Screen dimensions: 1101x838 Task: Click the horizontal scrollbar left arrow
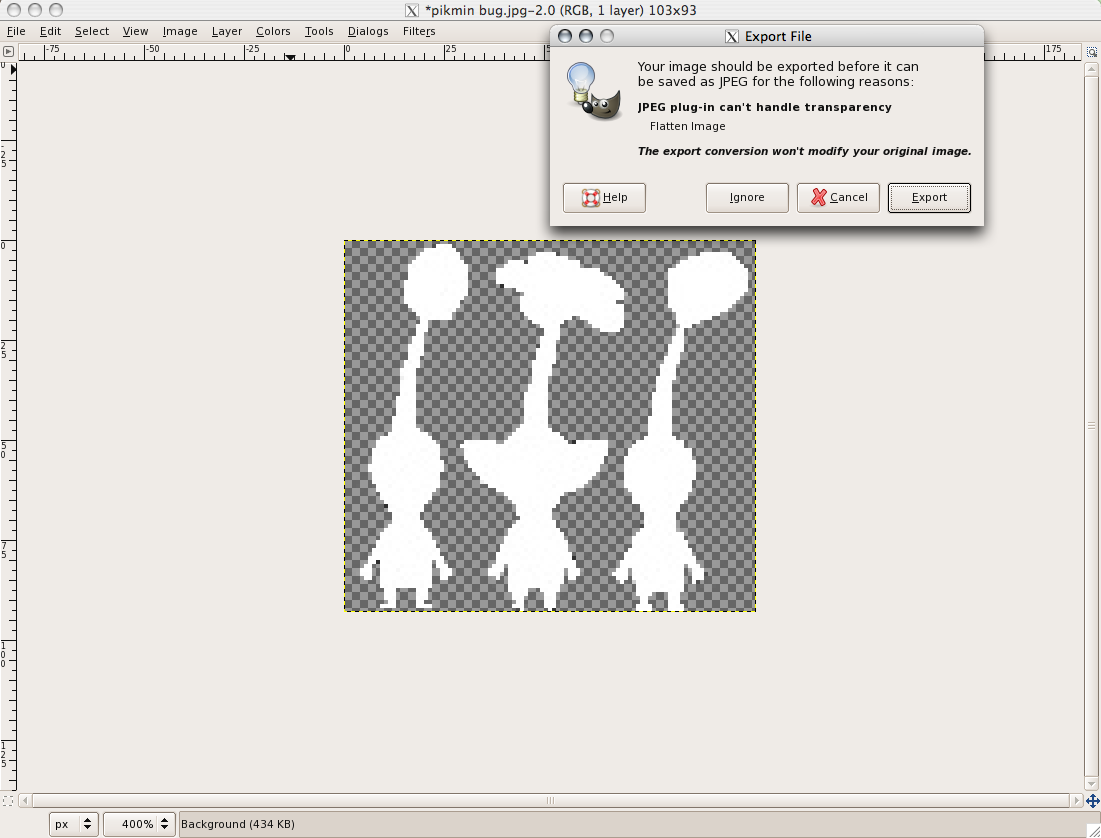click(x=26, y=801)
